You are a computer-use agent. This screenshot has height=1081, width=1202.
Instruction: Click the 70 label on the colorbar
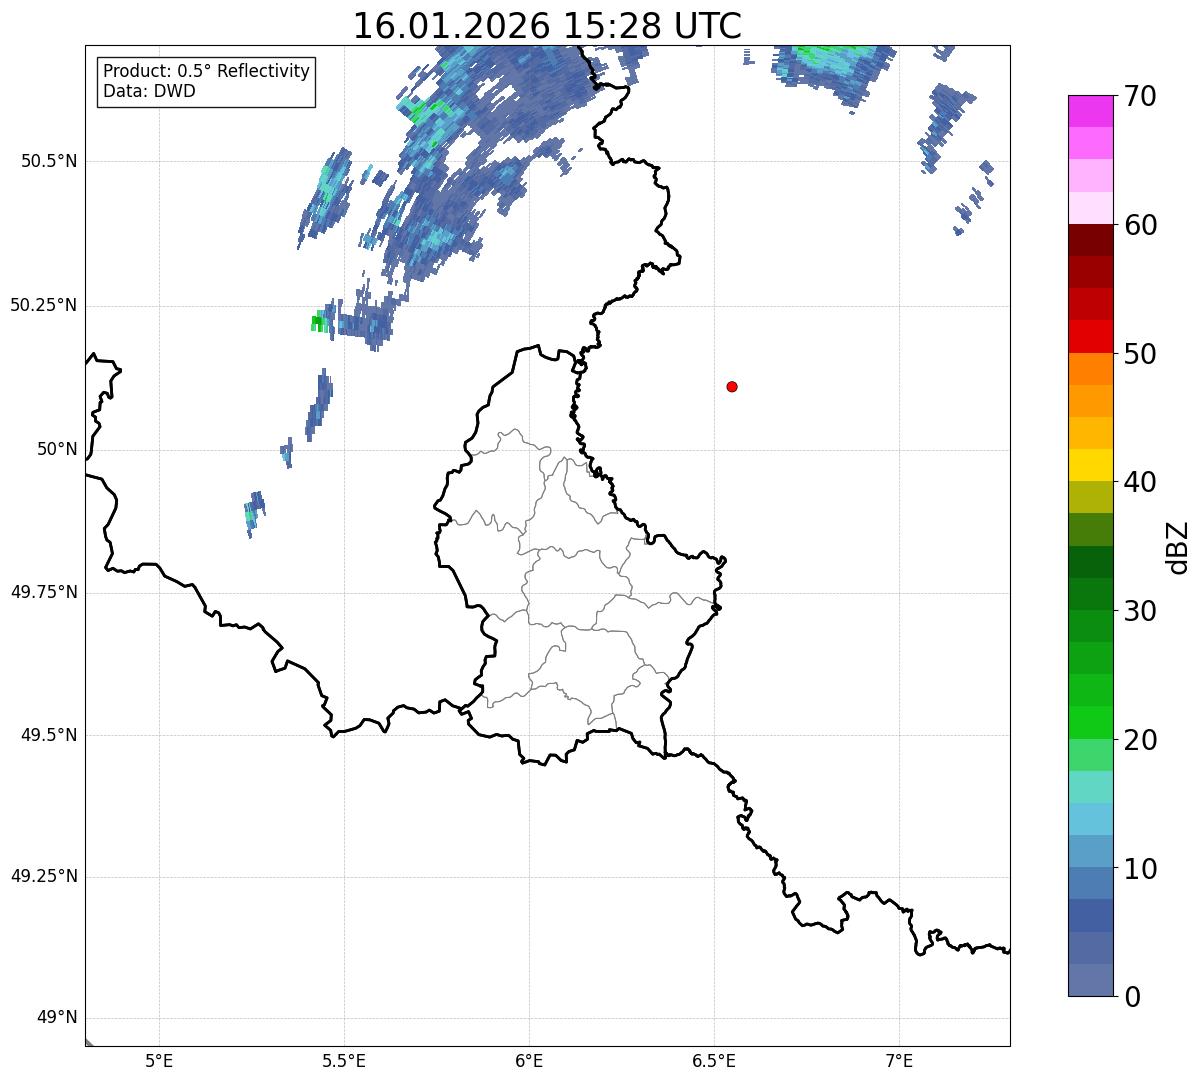pos(1140,97)
